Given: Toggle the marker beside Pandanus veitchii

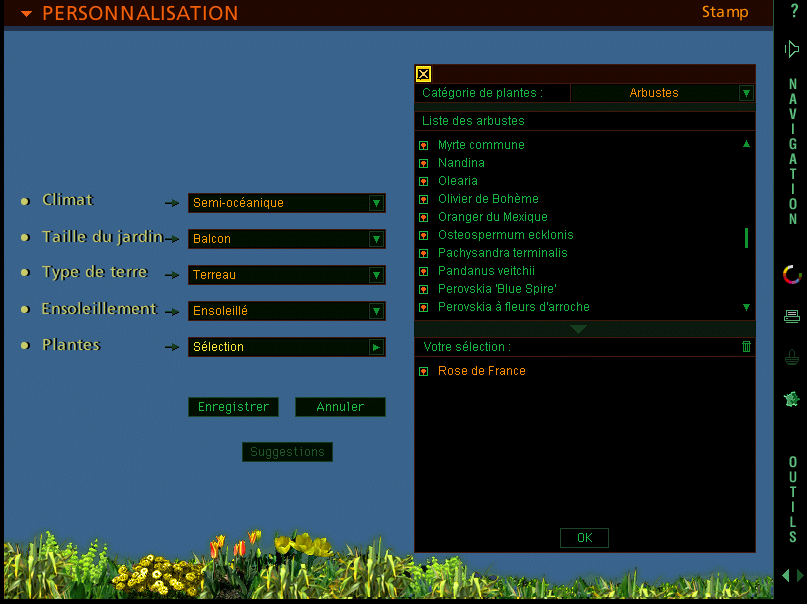Looking at the screenshot, I should (424, 271).
